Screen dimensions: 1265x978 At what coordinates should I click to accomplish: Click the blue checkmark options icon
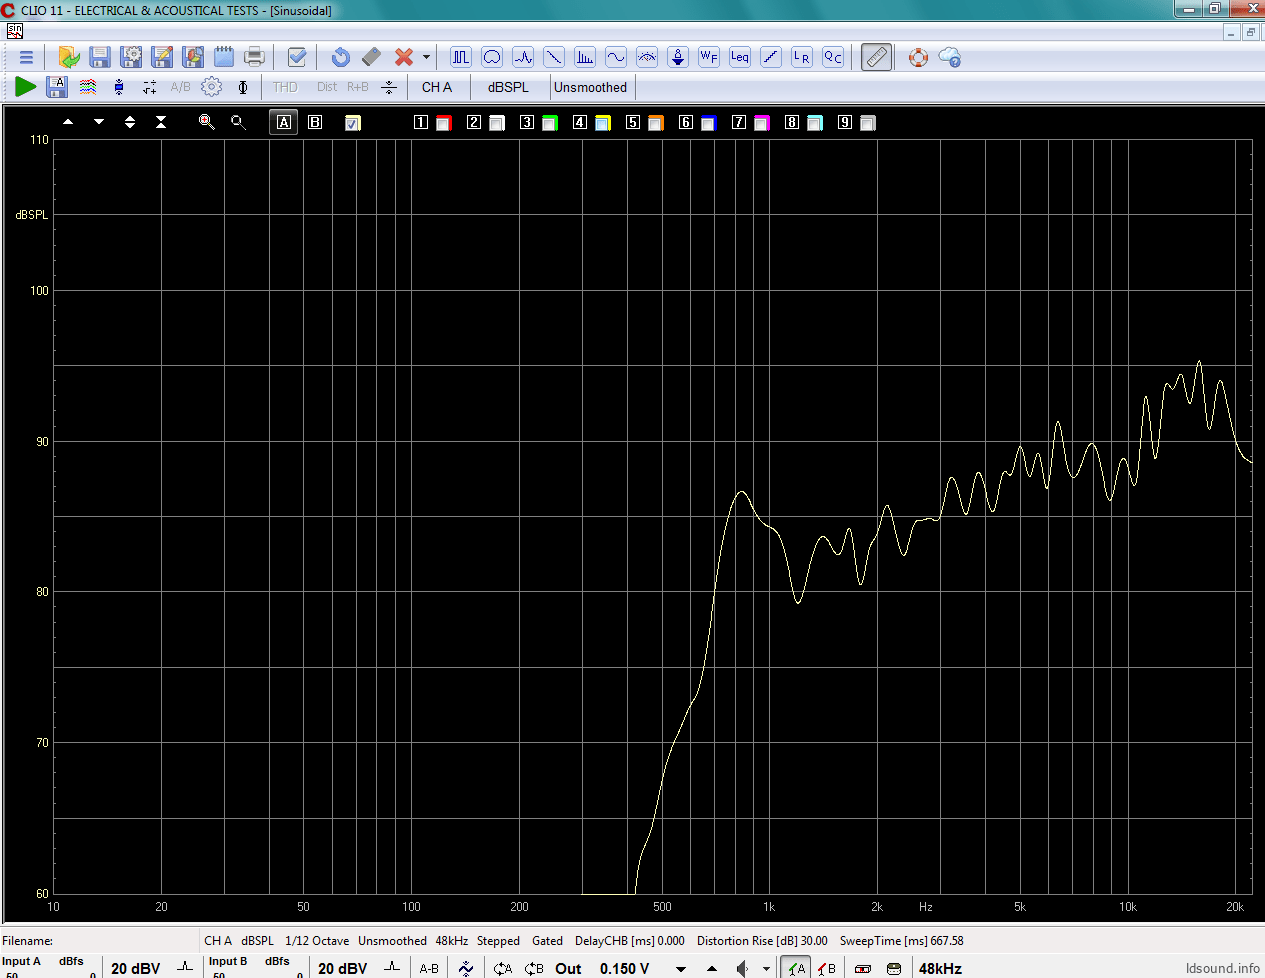coord(297,57)
